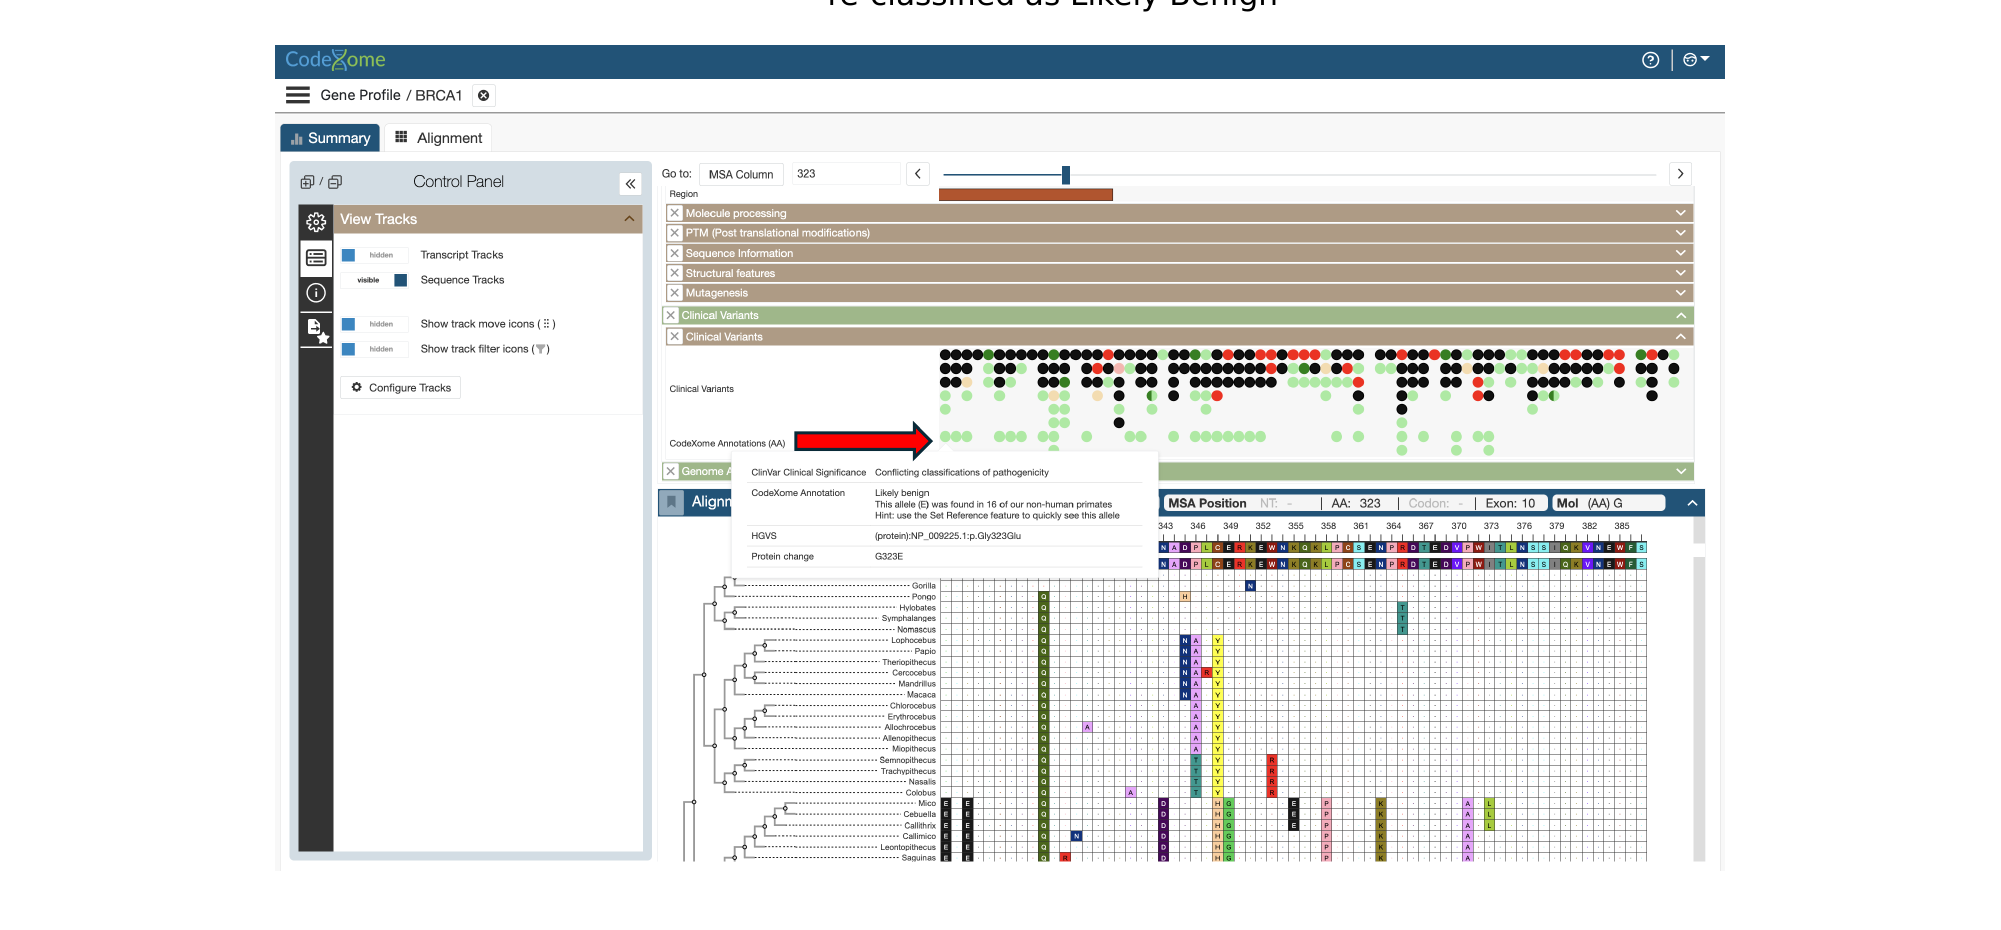
Task: Expand the Mutagenesis track chevron
Action: 1681,293
